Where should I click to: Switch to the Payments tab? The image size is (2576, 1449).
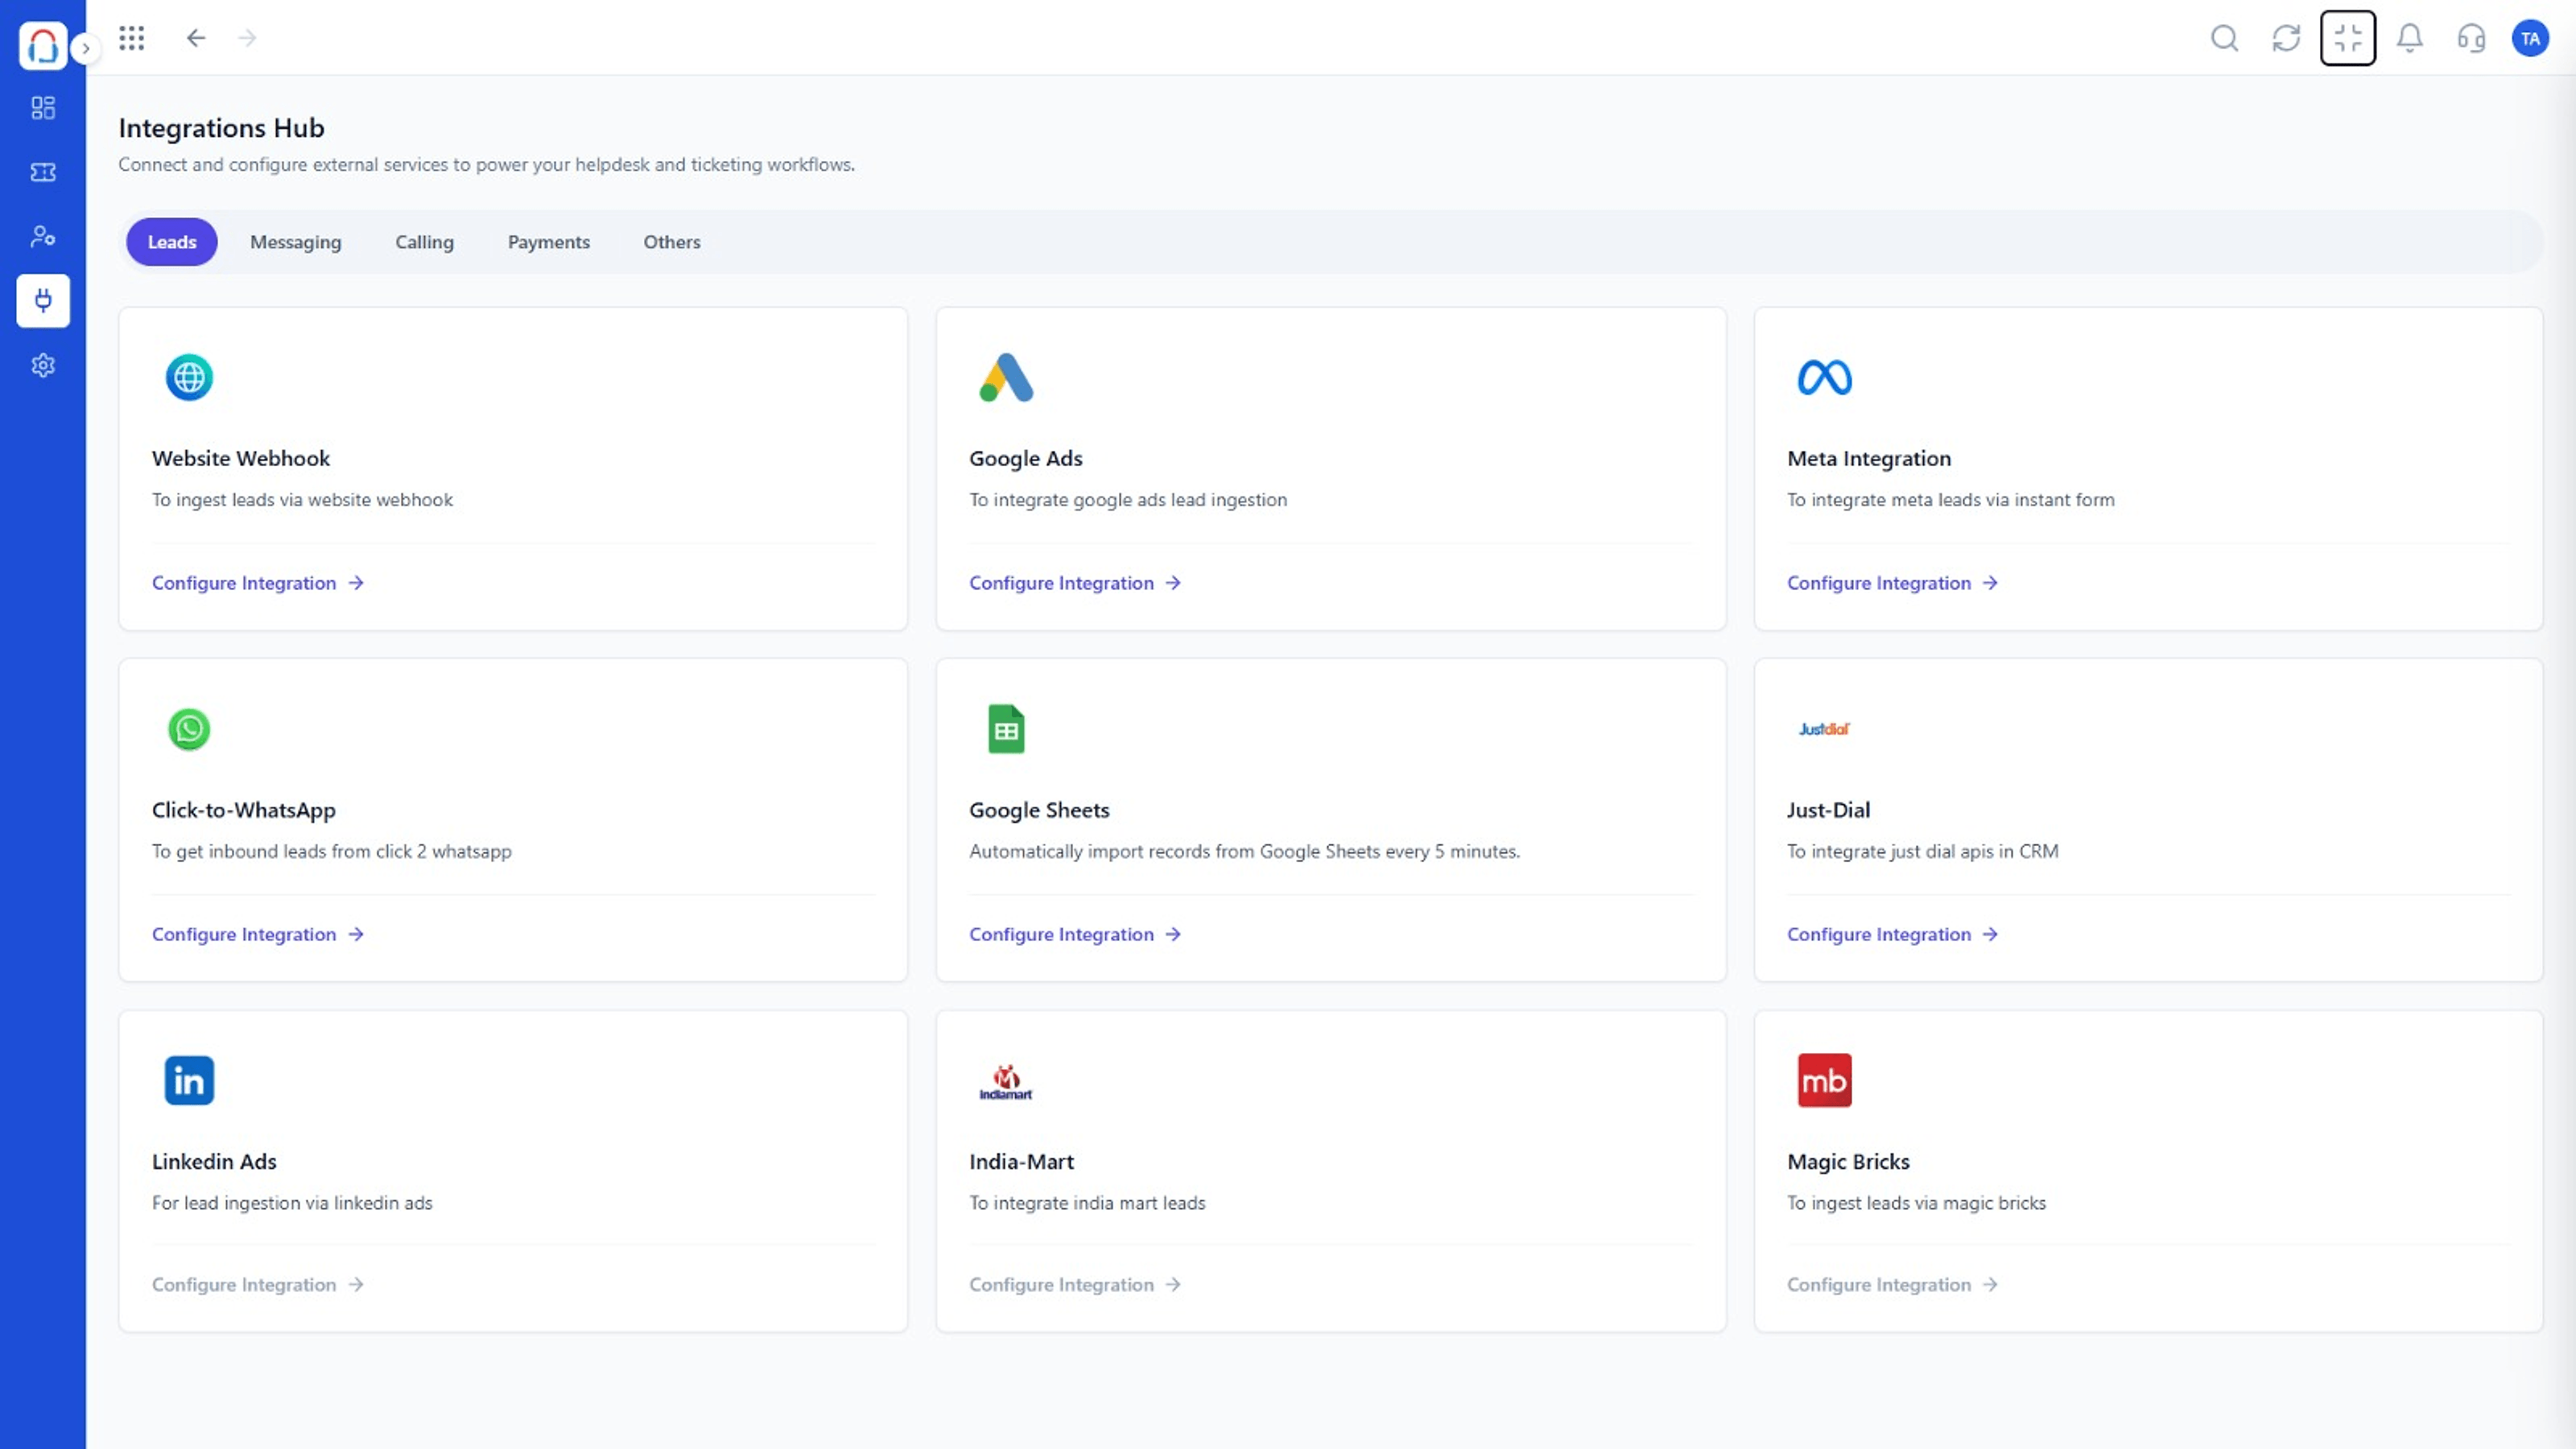point(549,242)
